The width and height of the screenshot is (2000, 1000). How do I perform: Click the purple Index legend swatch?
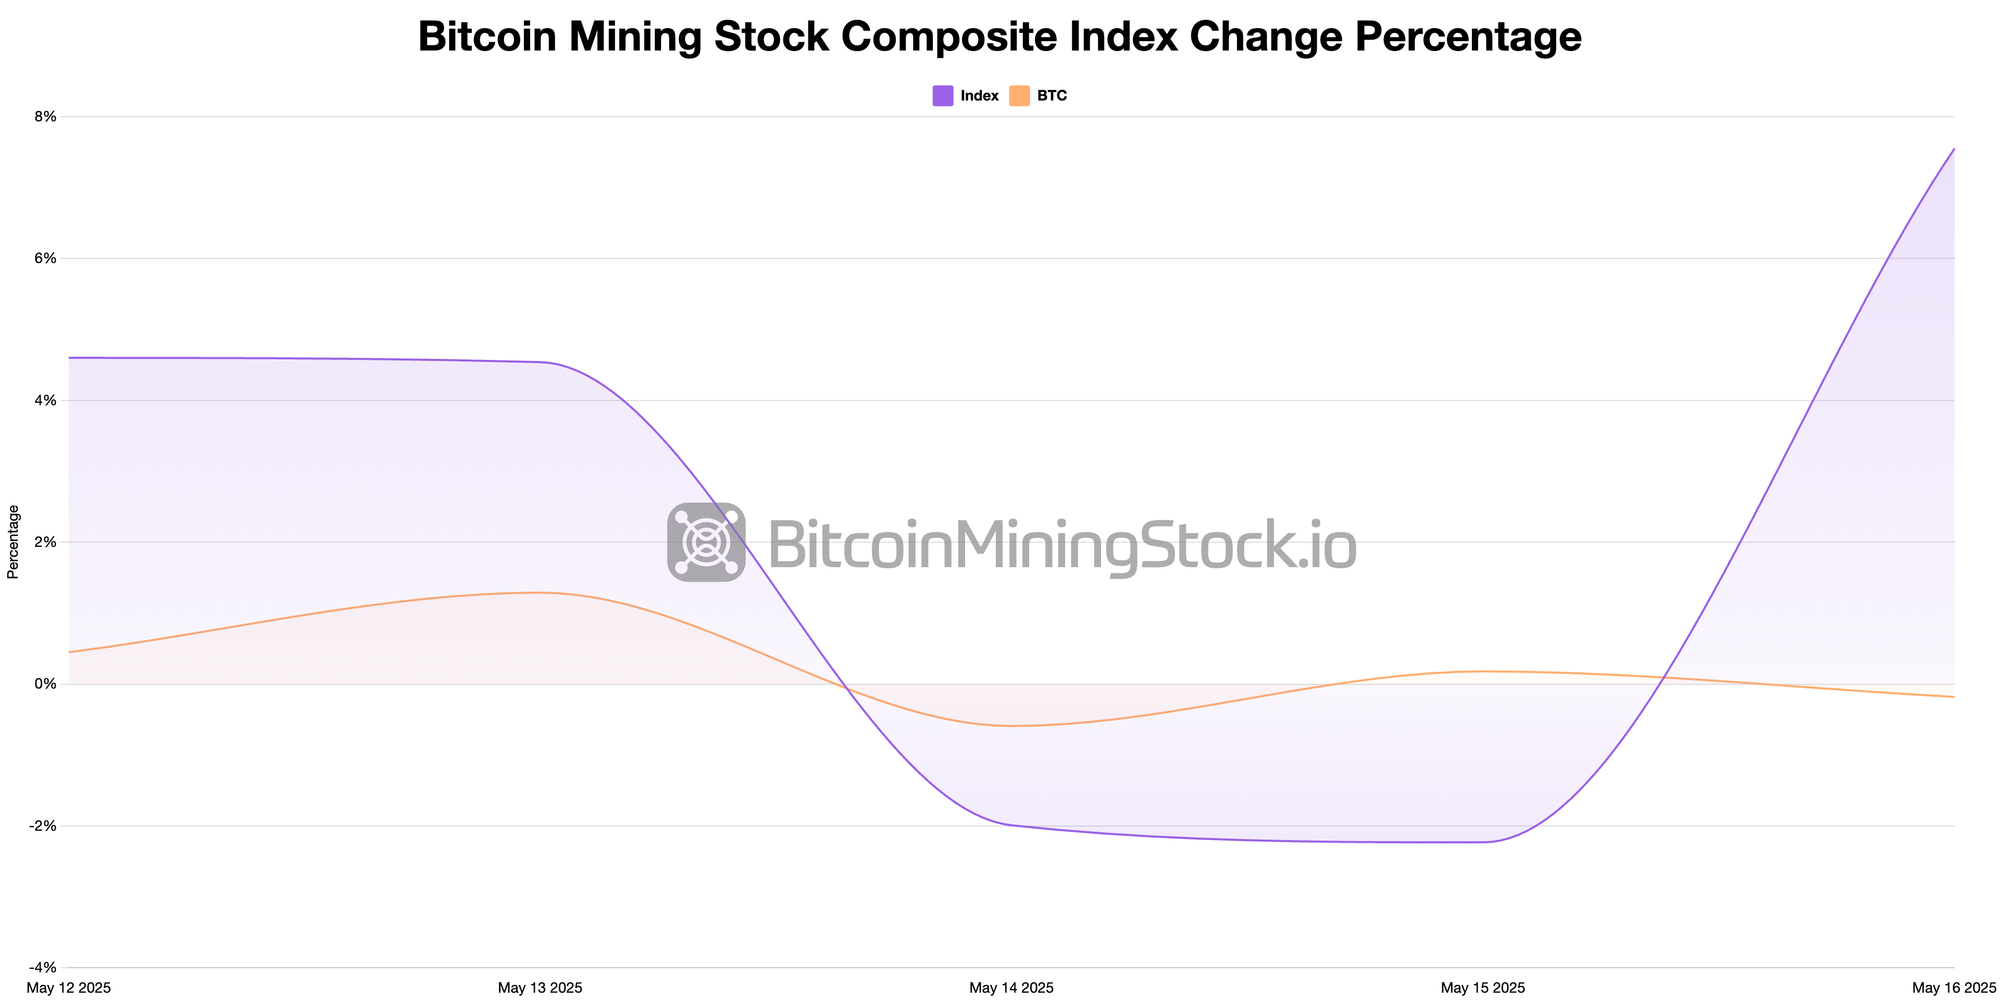tap(942, 96)
